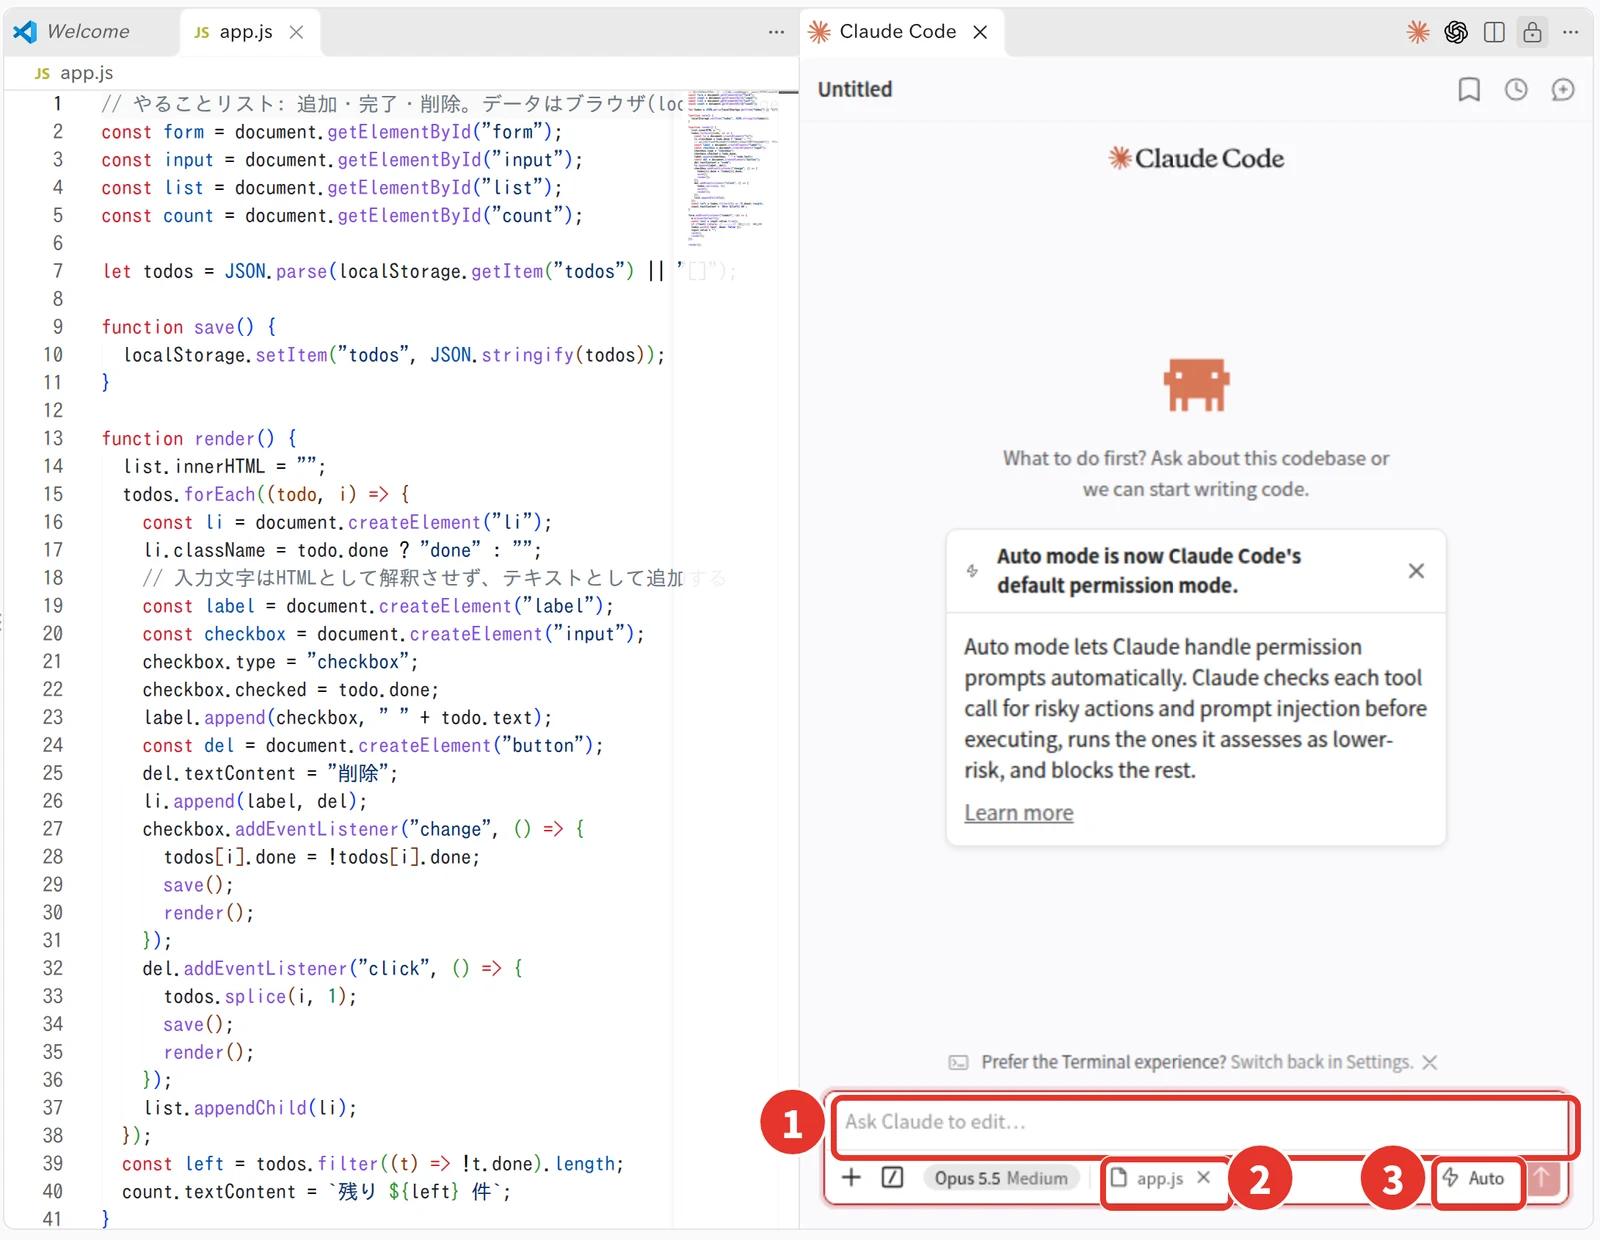Image resolution: width=1600 pixels, height=1240 pixels.
Task: Click the 'let todos = JSON.parse' line
Action: point(420,271)
